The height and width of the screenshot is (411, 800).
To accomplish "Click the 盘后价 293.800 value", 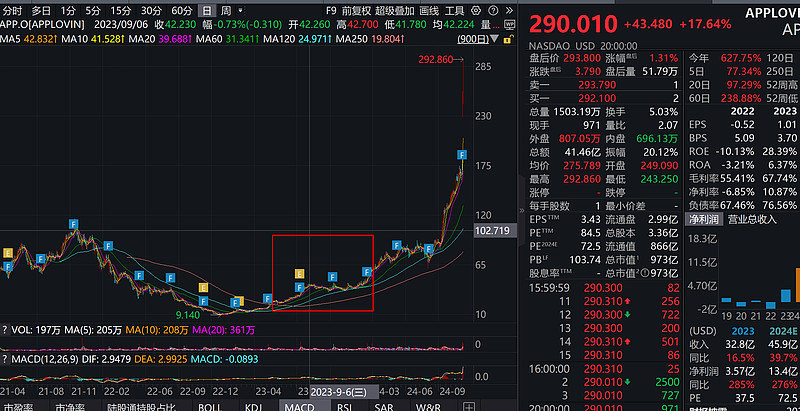I will click(x=582, y=58).
